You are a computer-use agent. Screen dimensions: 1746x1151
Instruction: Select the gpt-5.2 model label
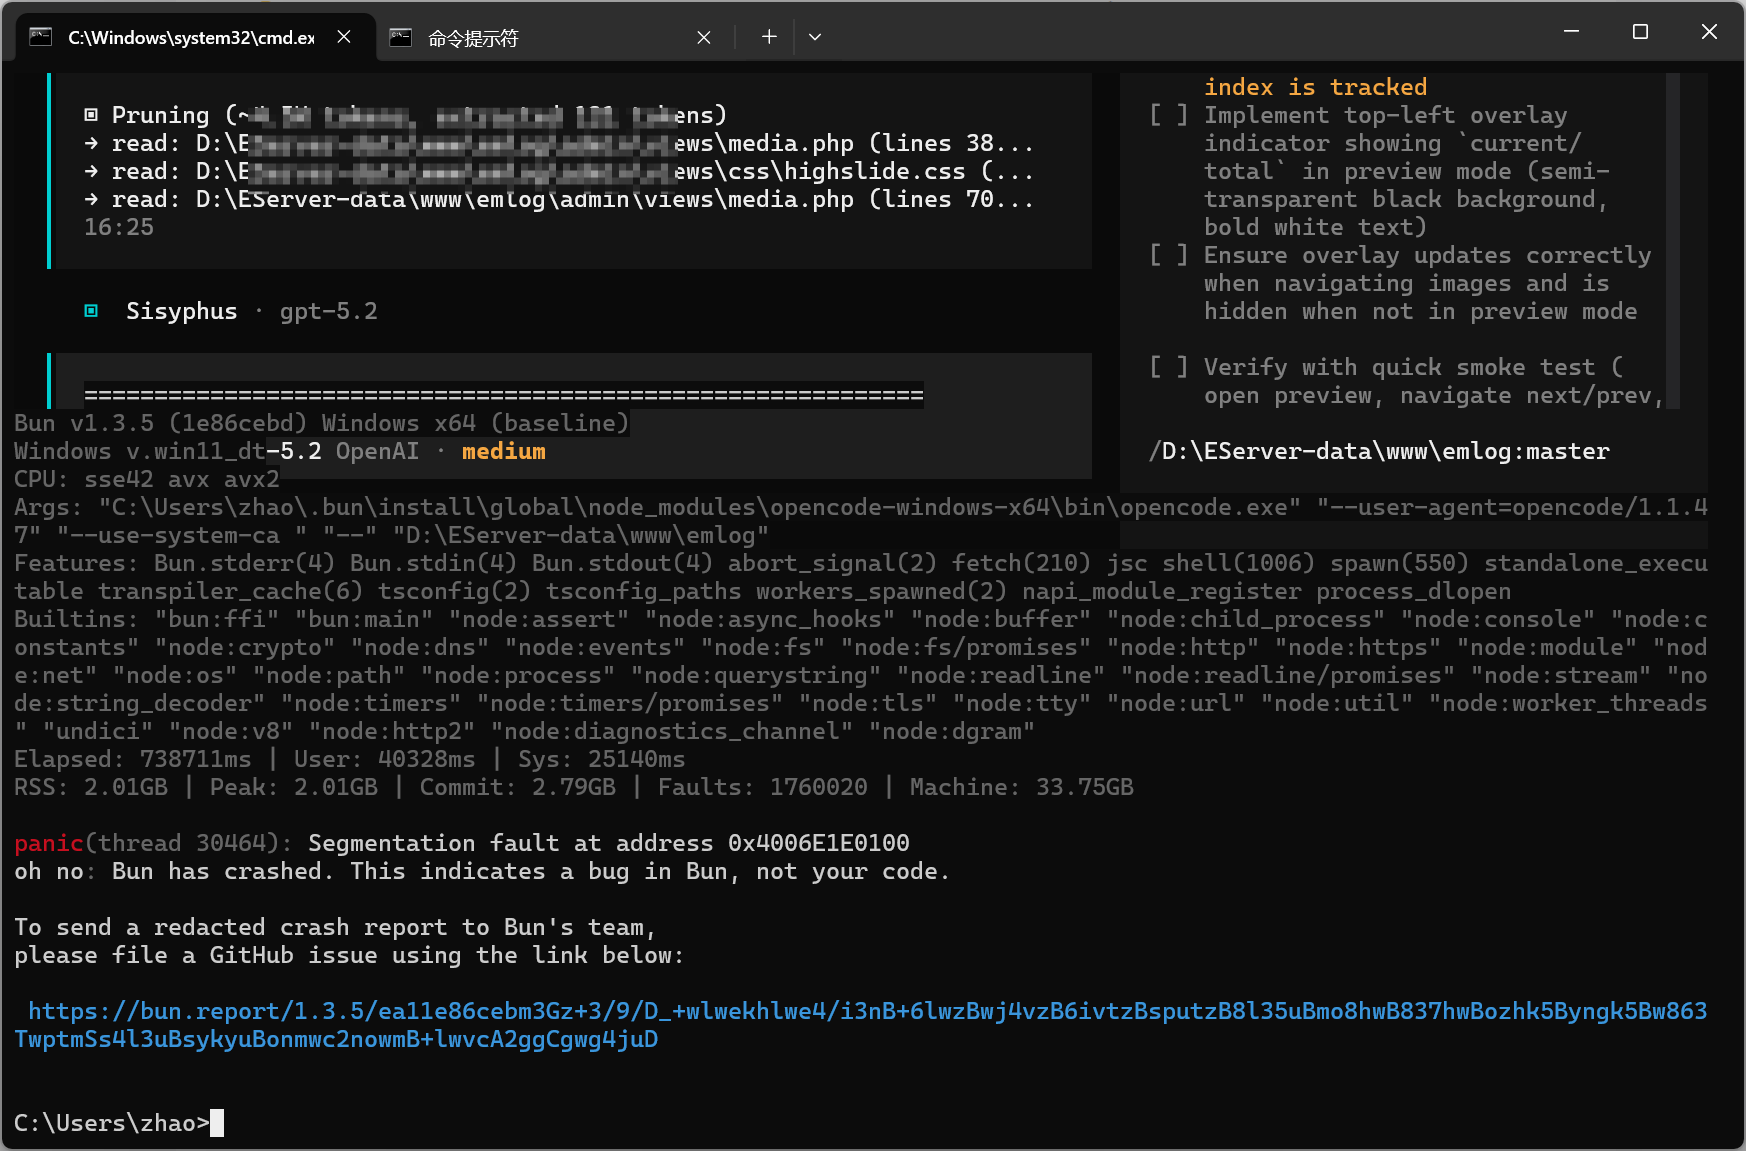328,311
